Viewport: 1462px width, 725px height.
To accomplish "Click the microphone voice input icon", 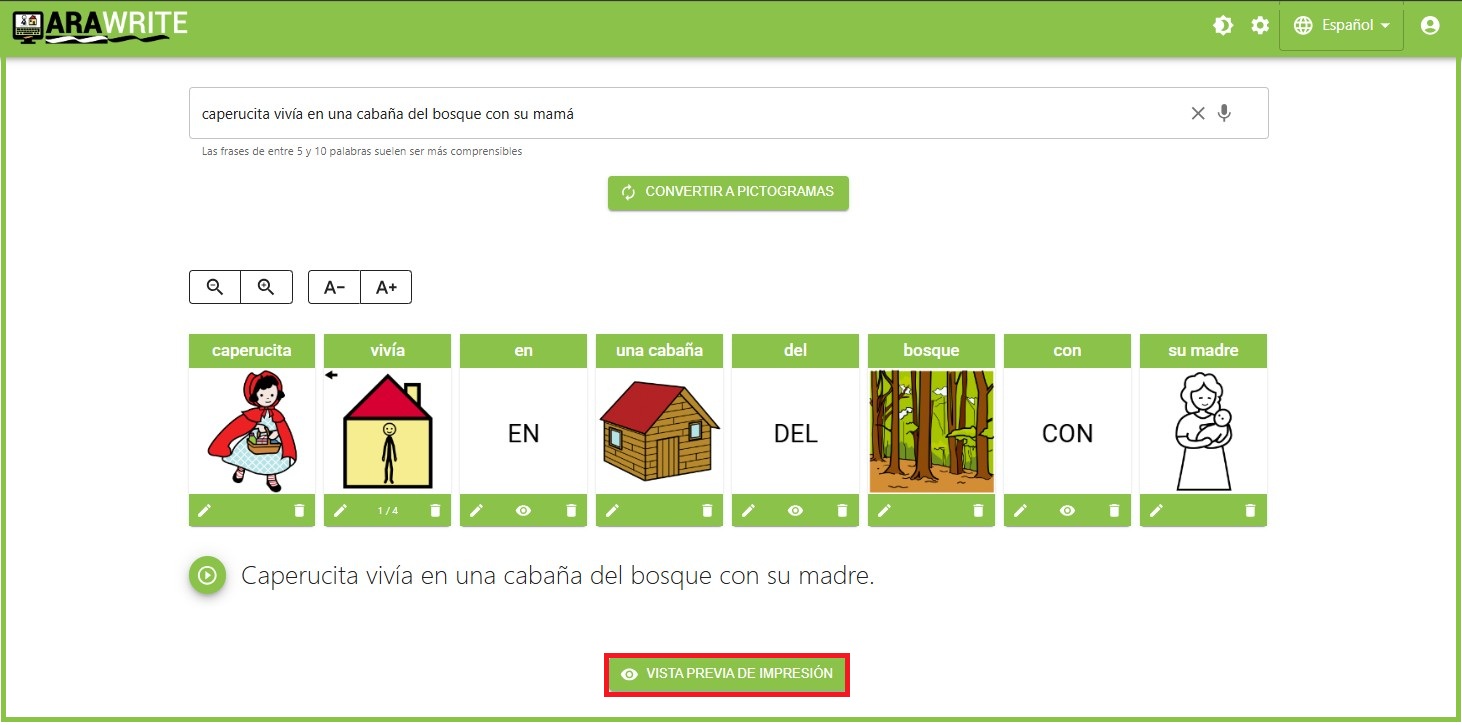I will point(1224,113).
